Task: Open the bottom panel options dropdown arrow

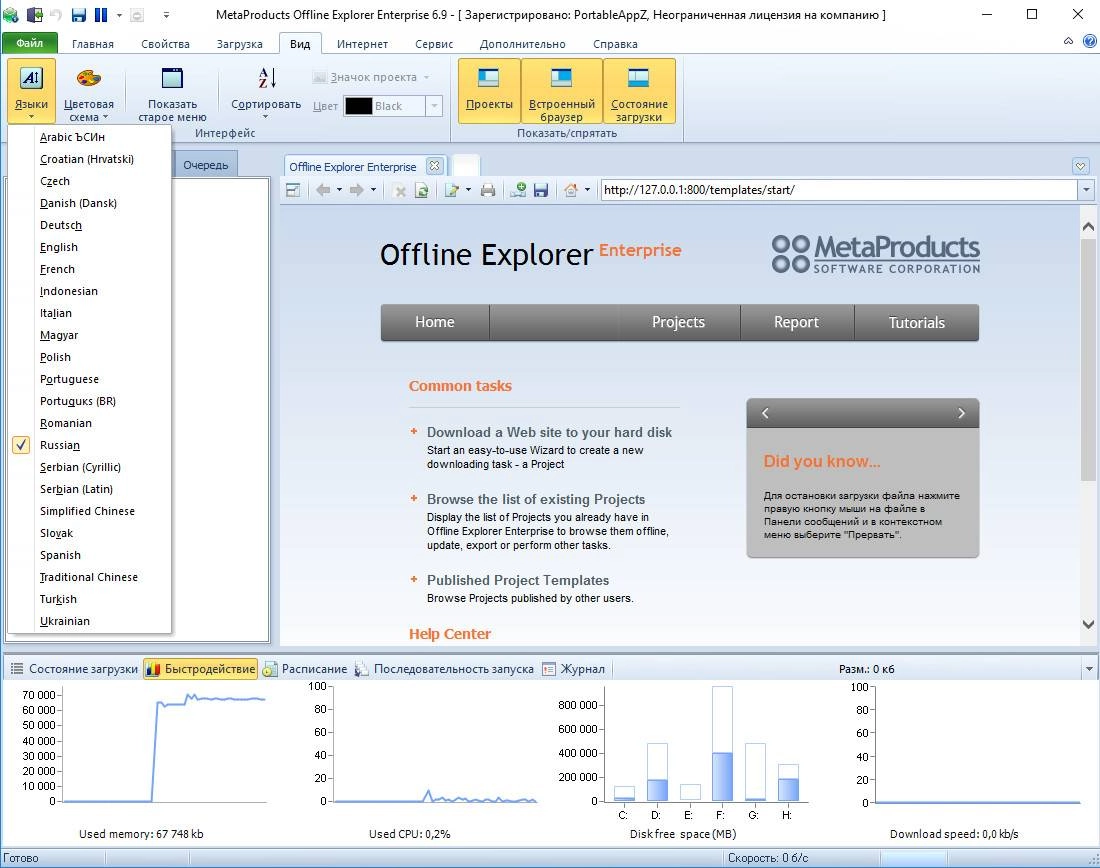Action: (1089, 669)
